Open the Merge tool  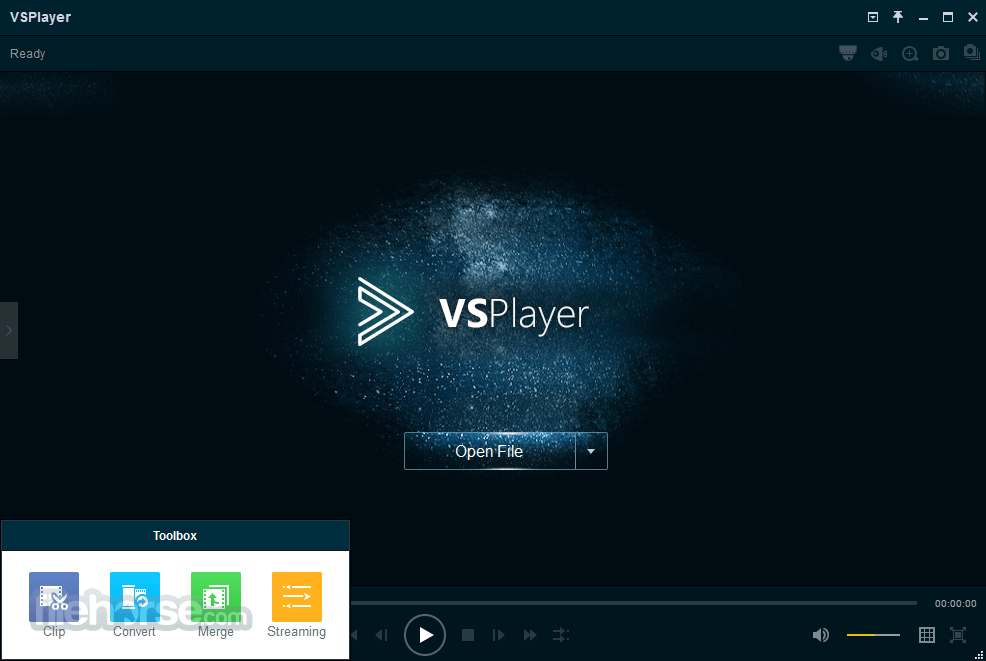pyautogui.click(x=216, y=597)
